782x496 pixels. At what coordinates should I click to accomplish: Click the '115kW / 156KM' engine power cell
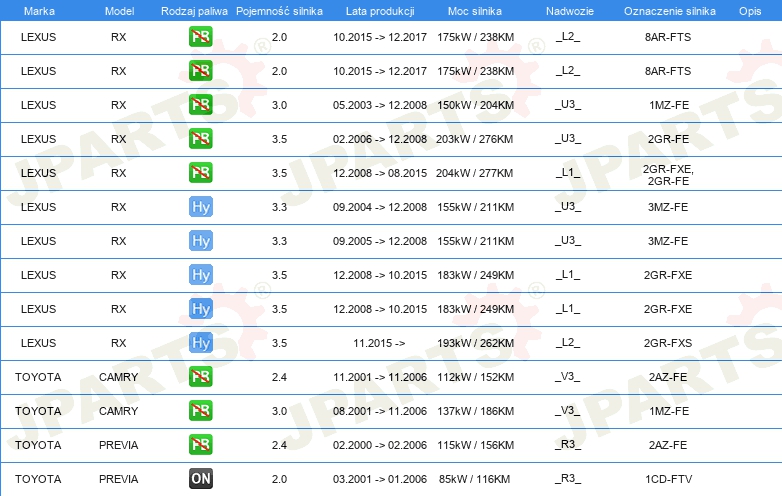click(475, 445)
